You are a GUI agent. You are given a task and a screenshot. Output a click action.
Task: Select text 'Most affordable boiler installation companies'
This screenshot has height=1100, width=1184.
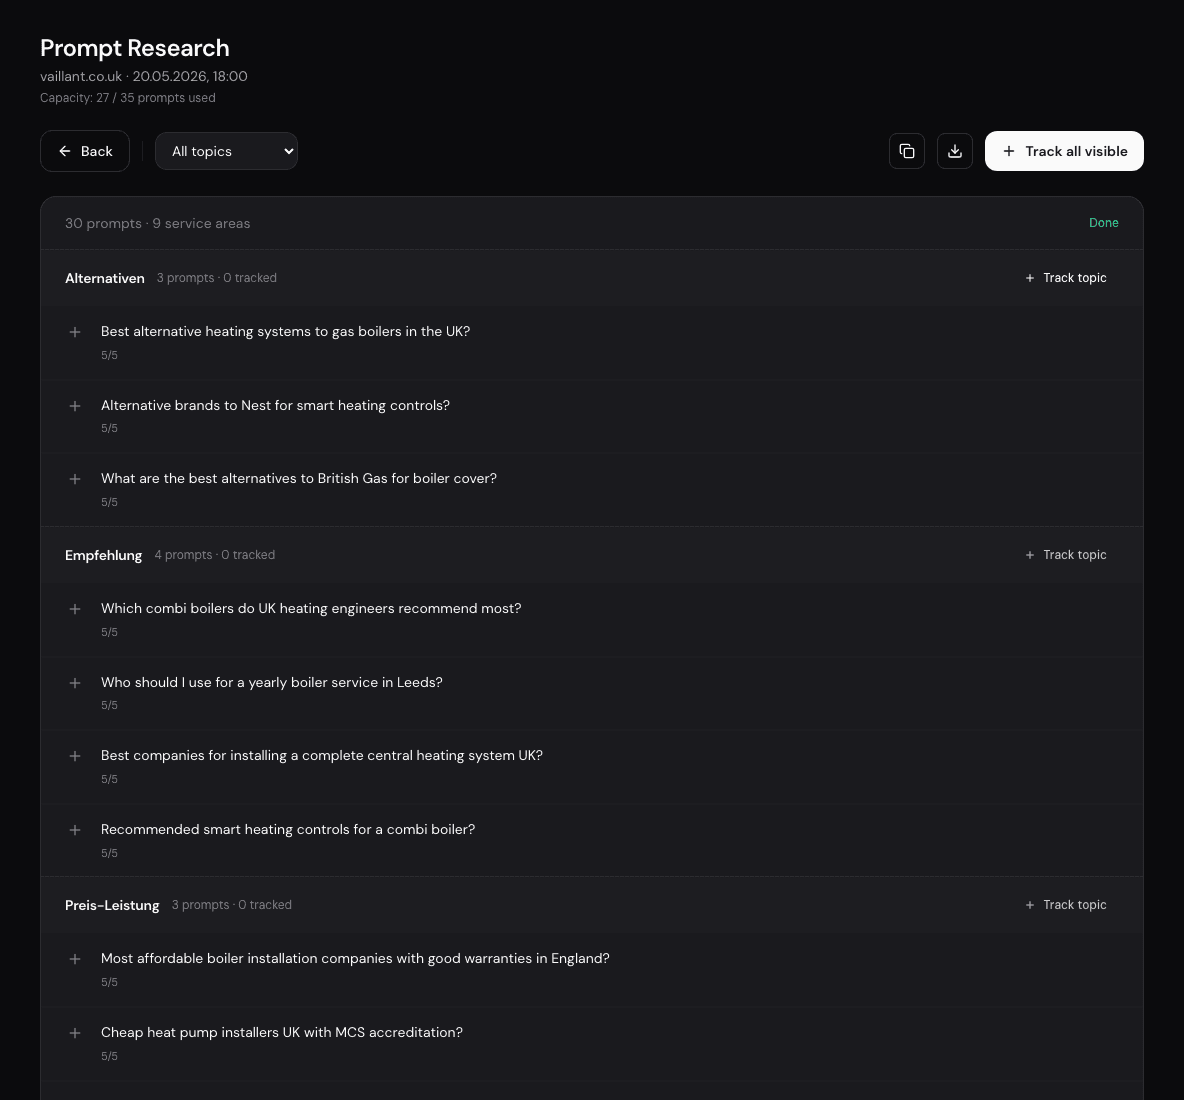pos(248,959)
